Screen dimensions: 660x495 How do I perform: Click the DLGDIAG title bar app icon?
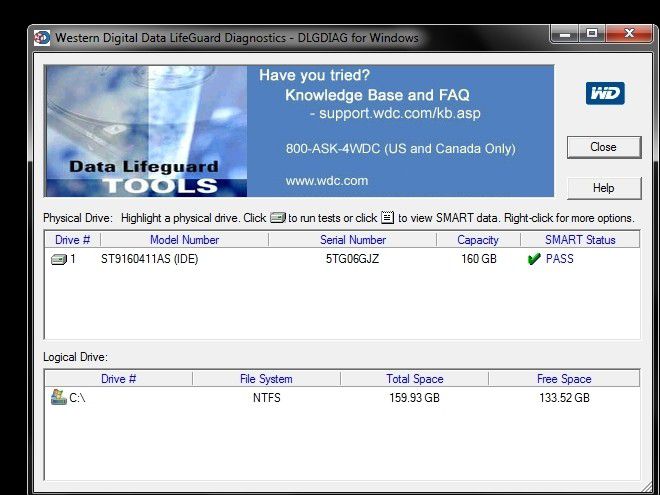[x=42, y=38]
